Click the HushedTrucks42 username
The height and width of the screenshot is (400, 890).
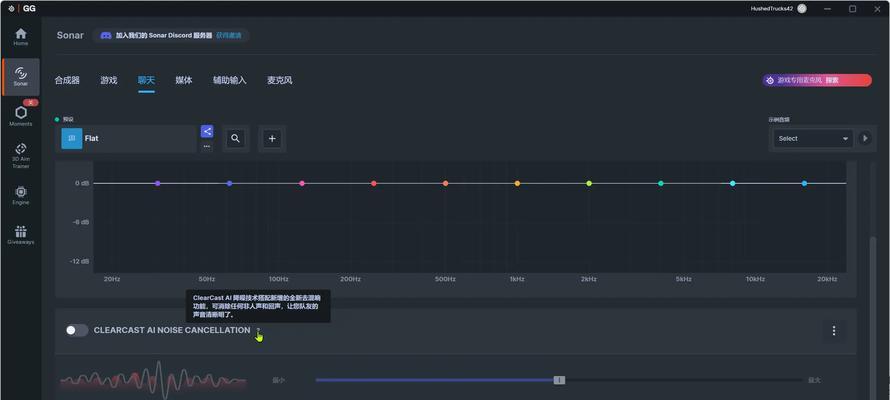tap(771, 9)
